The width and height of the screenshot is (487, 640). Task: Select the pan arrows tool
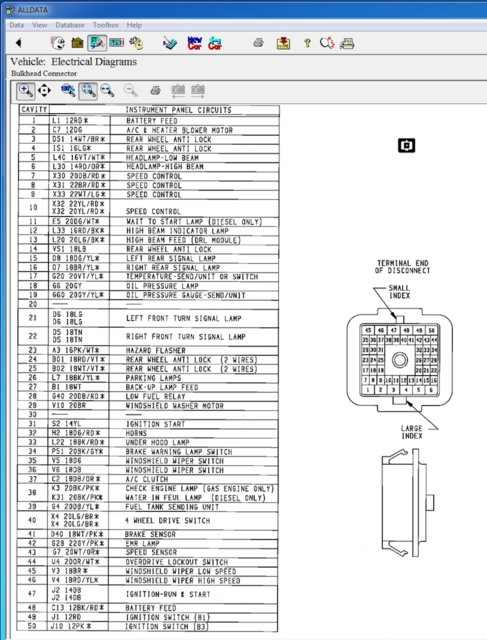click(44, 90)
